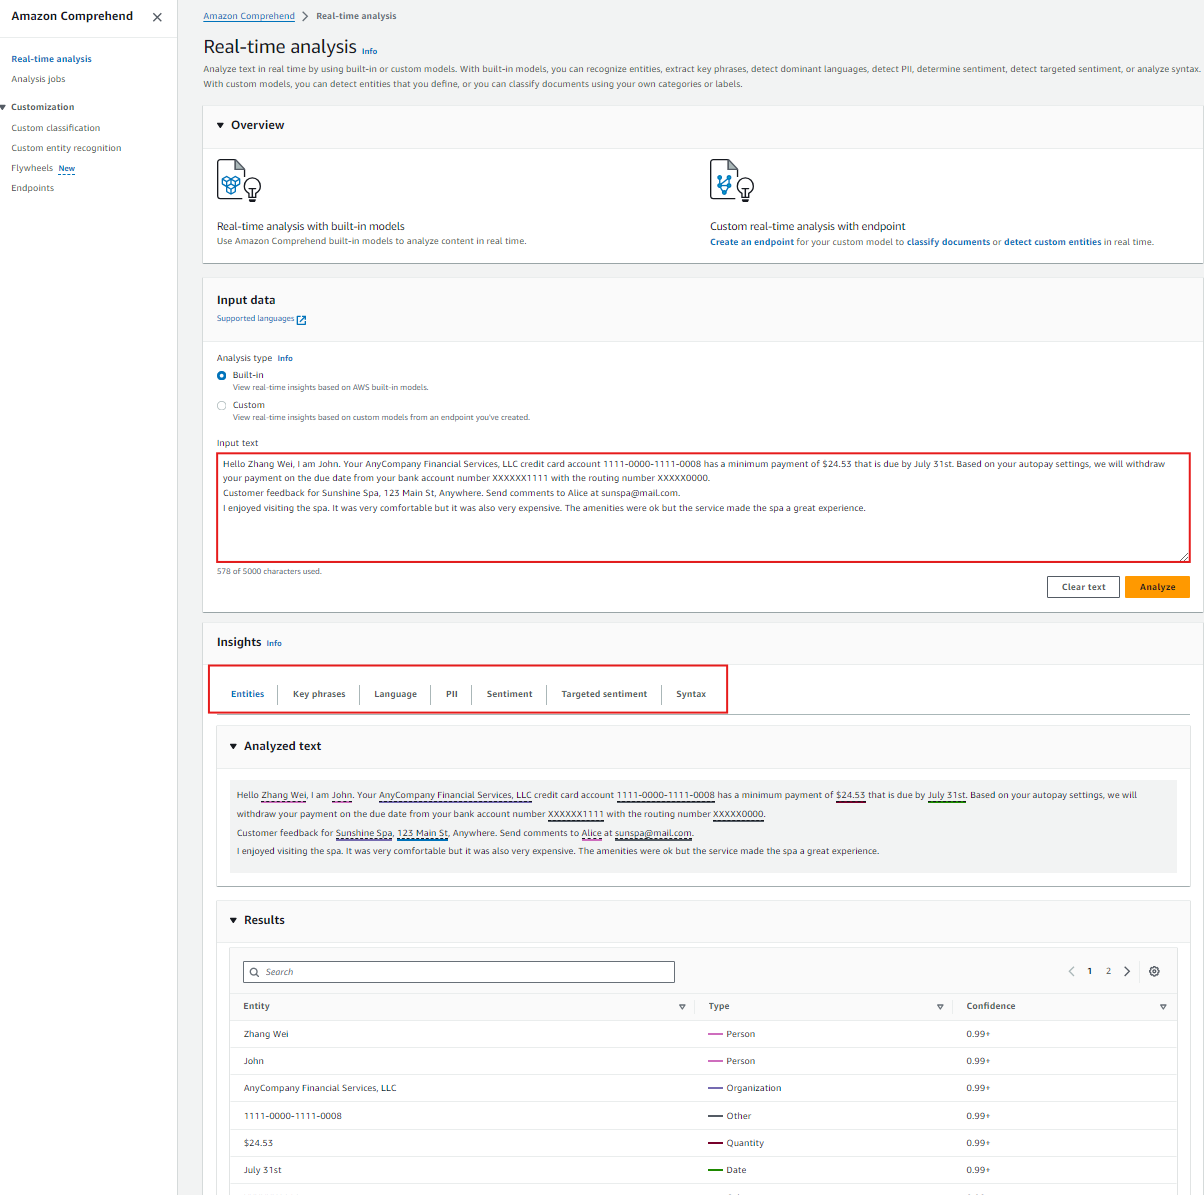Open Flywheels in side navigation
This screenshot has height=1195, width=1204.
(32, 168)
